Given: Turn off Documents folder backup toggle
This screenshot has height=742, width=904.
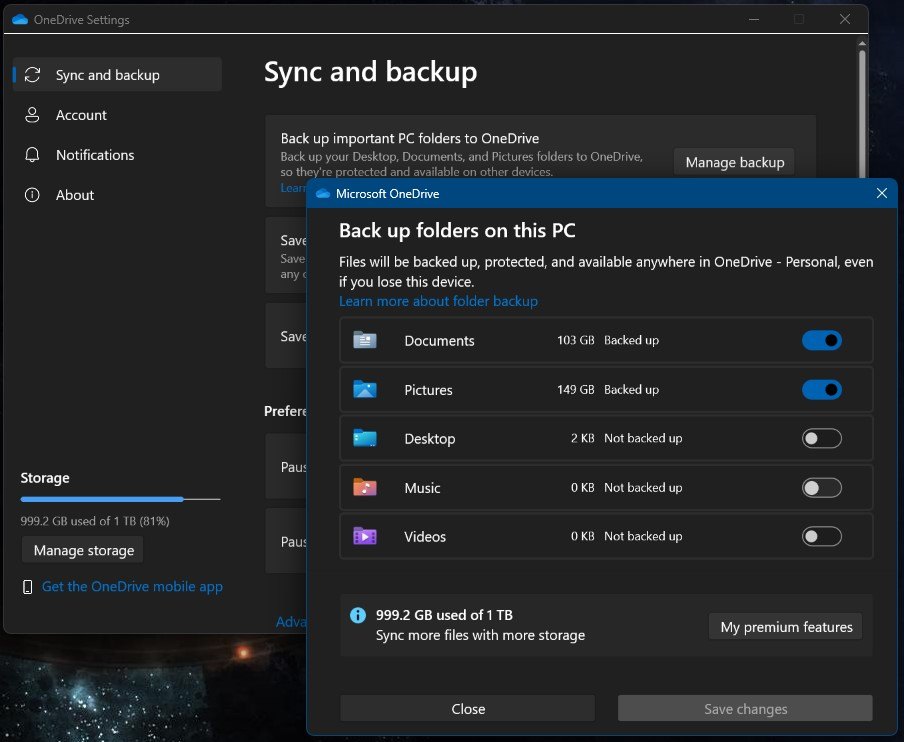Looking at the screenshot, I should tap(821, 341).
